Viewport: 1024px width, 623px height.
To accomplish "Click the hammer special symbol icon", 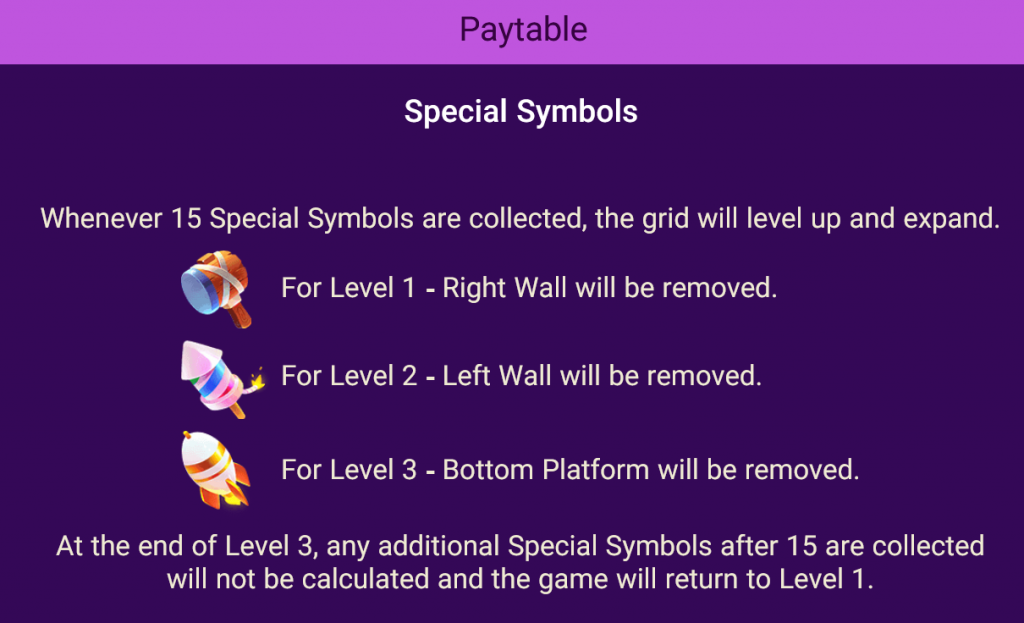I will [x=216, y=289].
